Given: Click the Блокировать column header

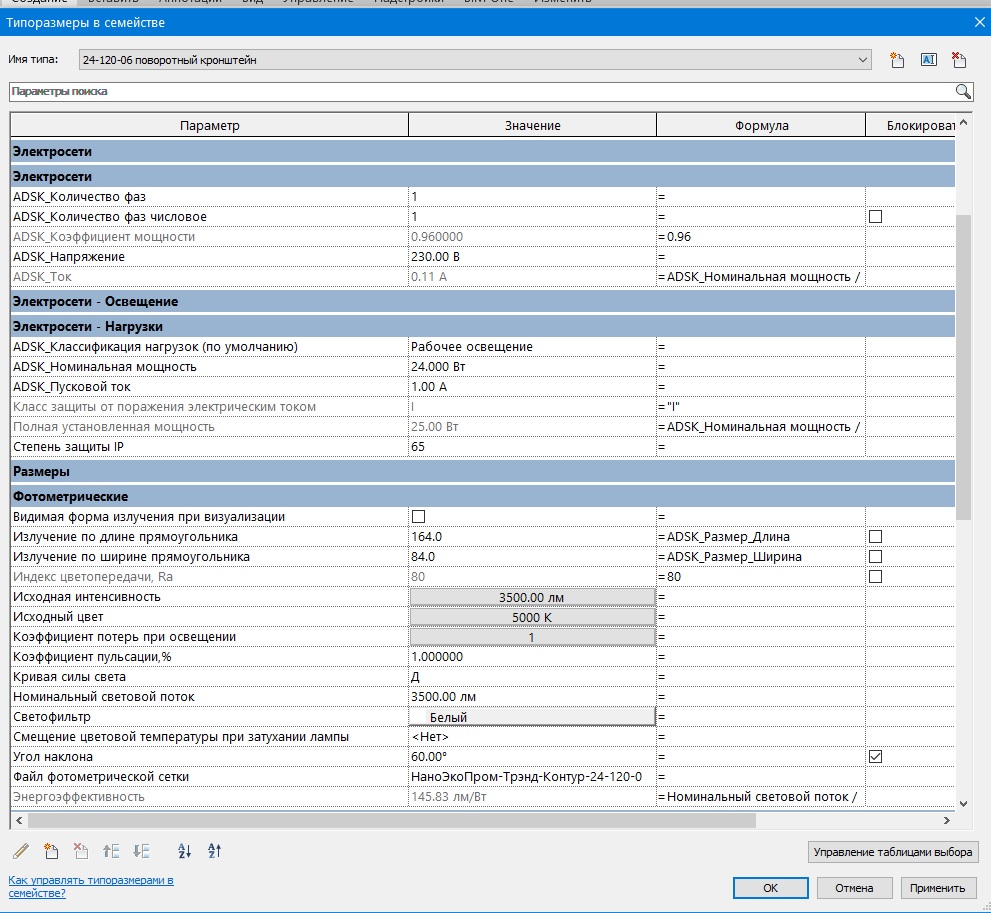Looking at the screenshot, I should point(910,125).
